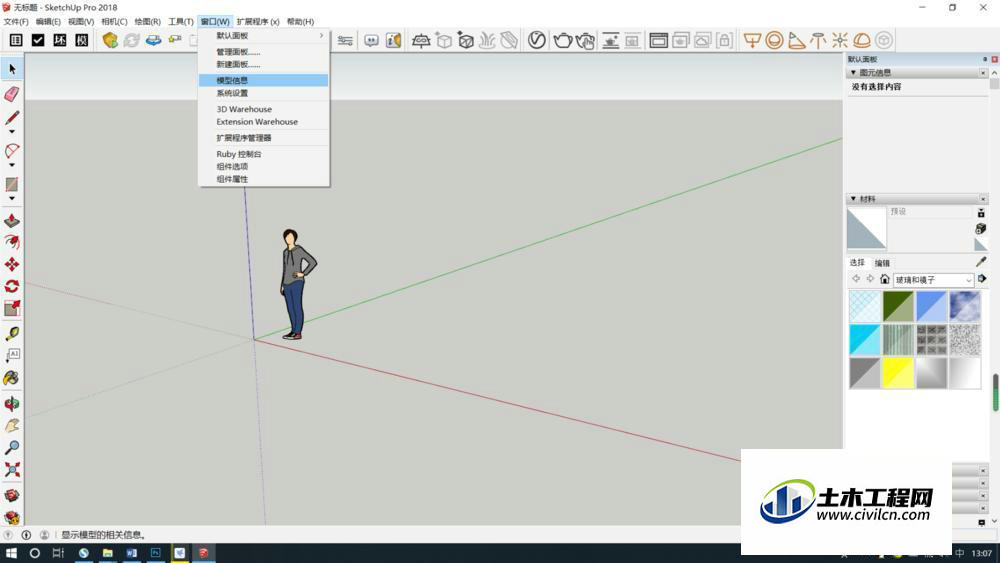Click the Windows Start button
Screen dimensions: 1000x563
pyautogui.click(x=11, y=553)
